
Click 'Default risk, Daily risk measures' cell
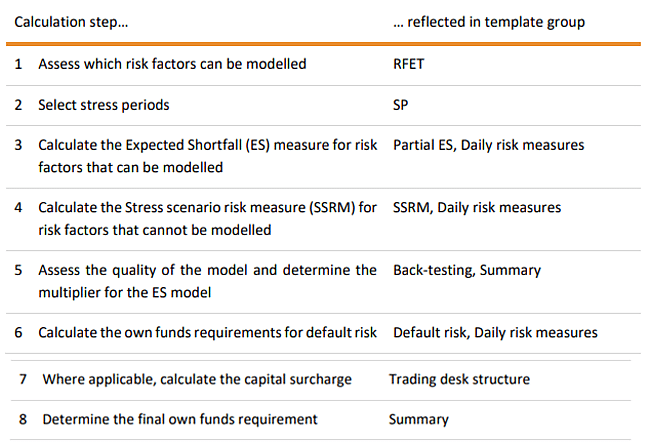click(495, 333)
